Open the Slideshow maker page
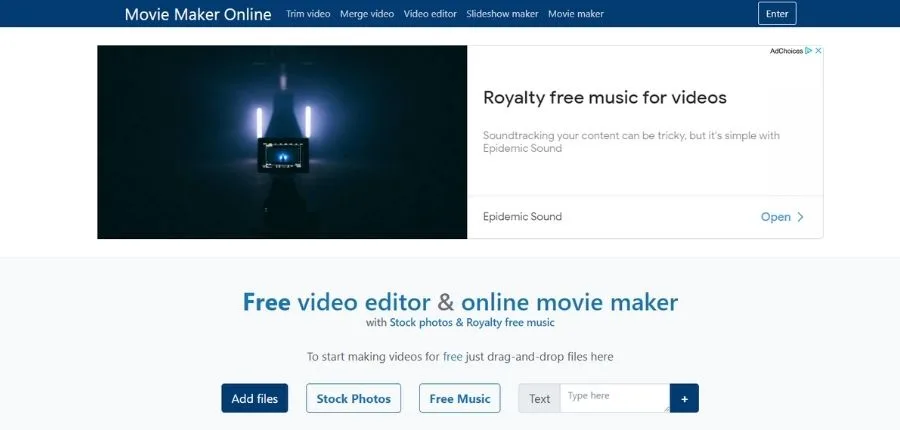Image resolution: width=900 pixels, height=430 pixels. coord(502,14)
